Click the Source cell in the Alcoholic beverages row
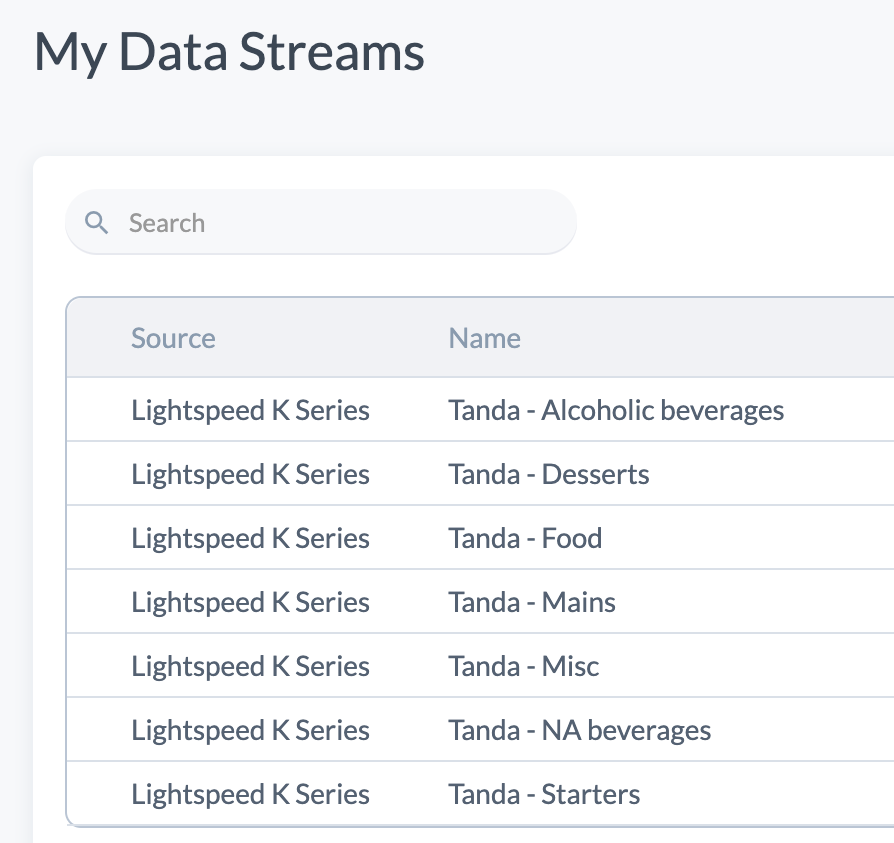The width and height of the screenshot is (894, 843). click(x=250, y=410)
